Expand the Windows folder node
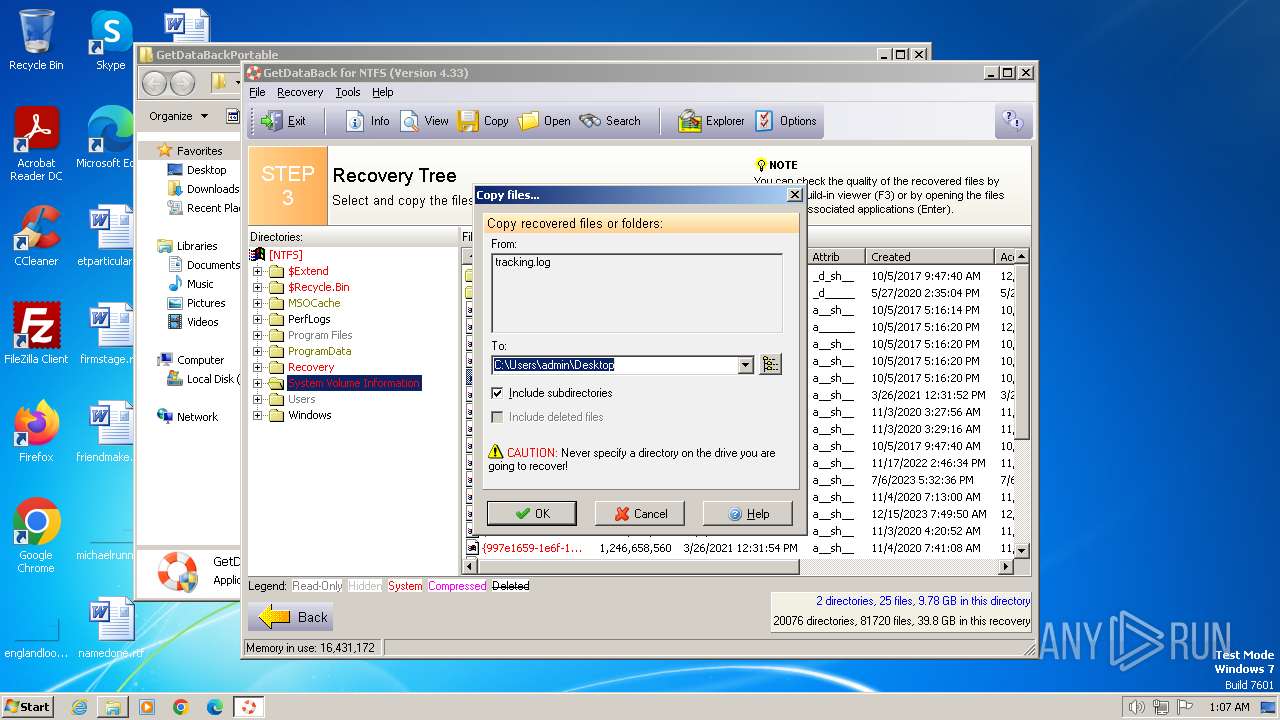The image size is (1280, 720). pos(258,415)
